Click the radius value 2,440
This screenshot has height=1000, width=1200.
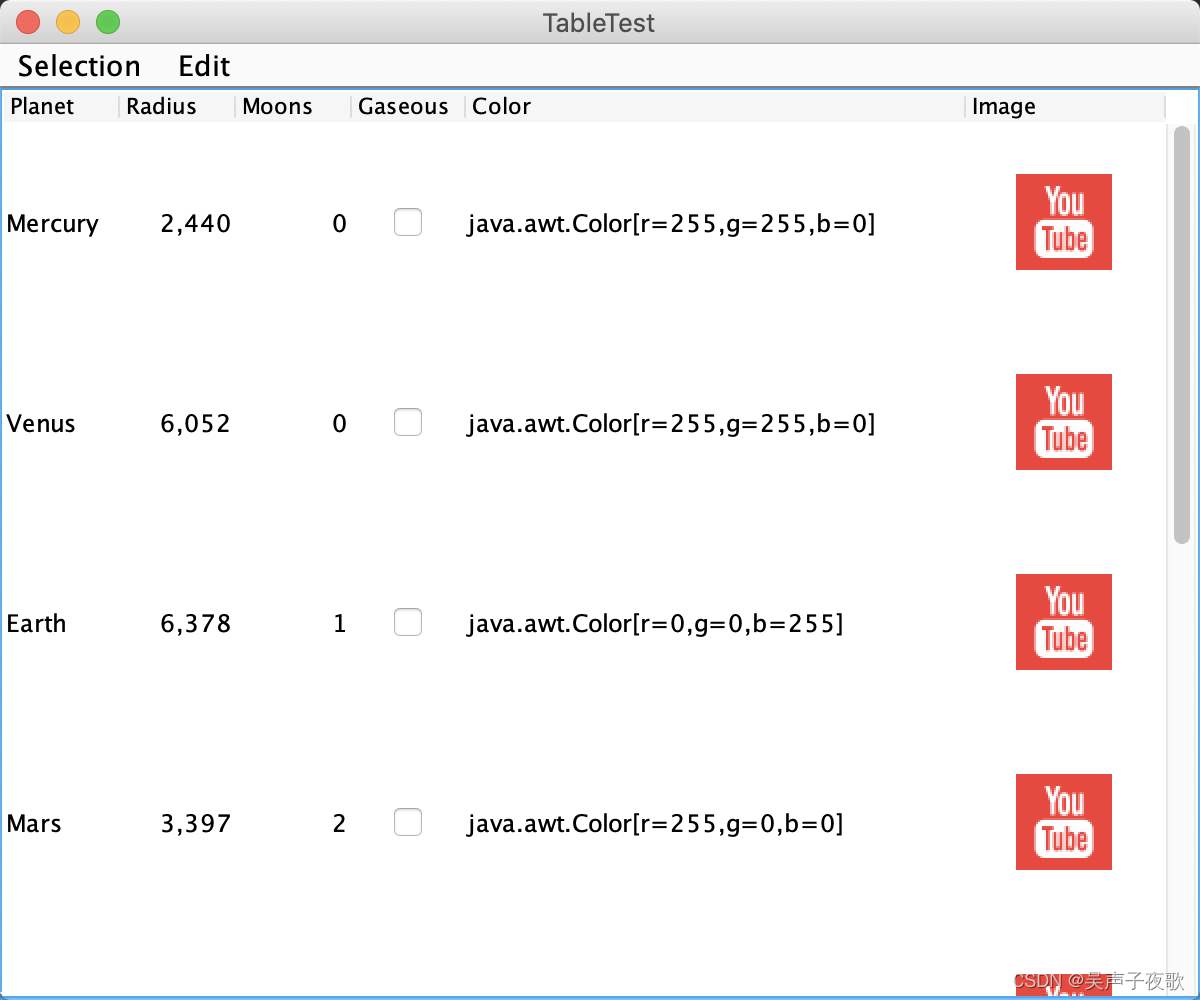[x=196, y=223]
